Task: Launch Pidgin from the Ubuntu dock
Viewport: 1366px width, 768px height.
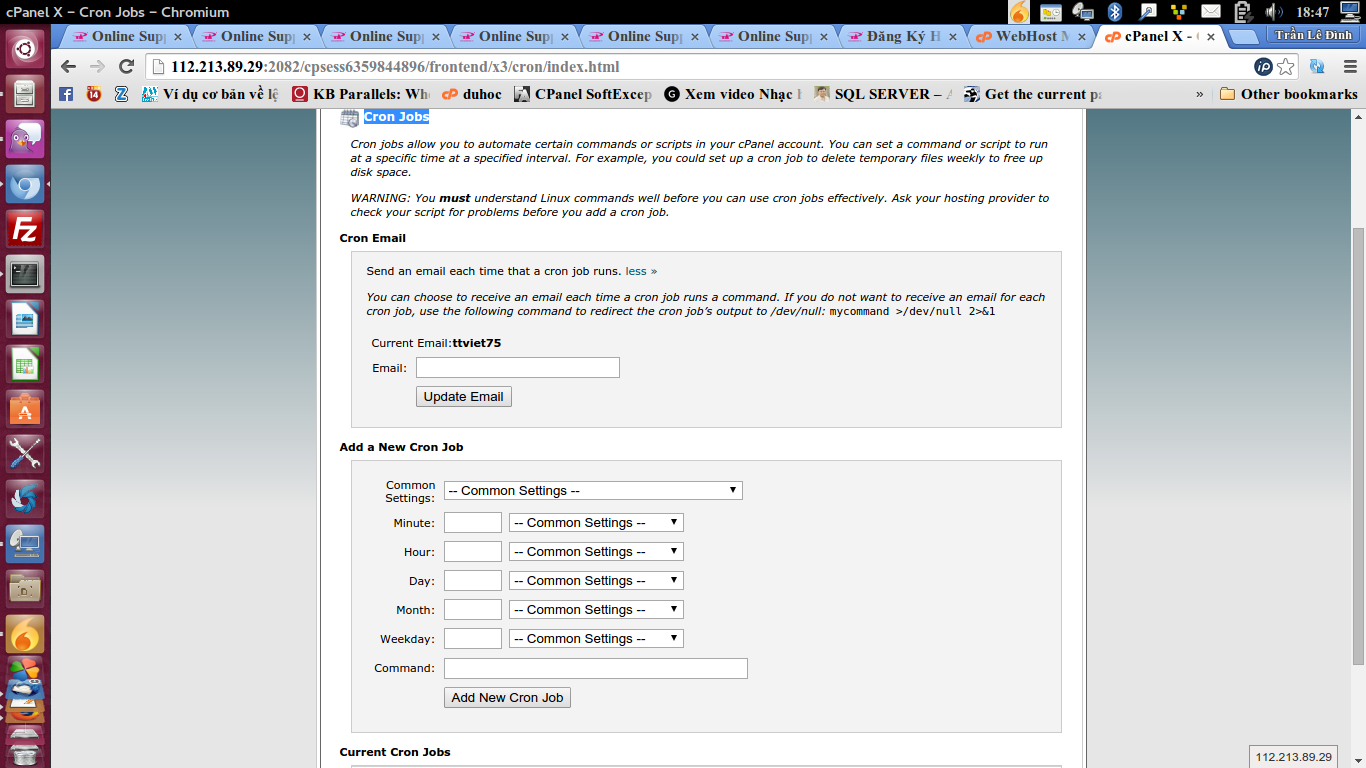Action: coord(25,138)
